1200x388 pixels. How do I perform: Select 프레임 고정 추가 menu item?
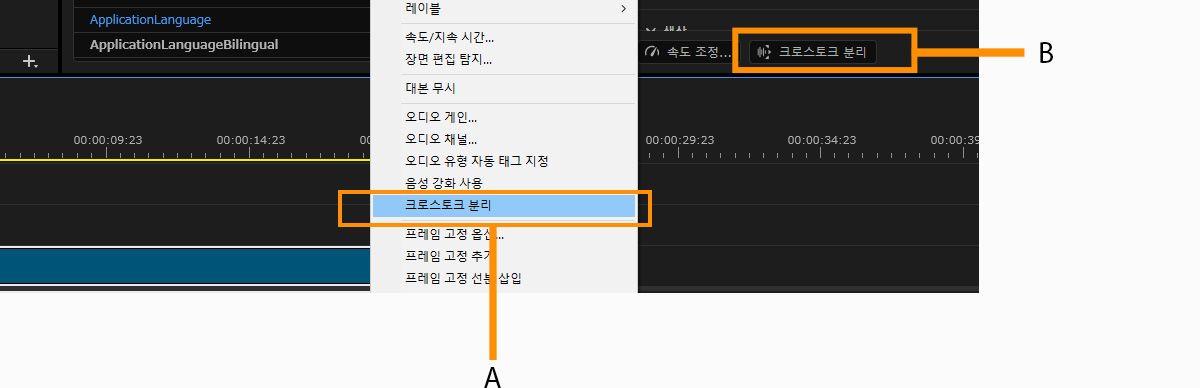(x=503, y=256)
